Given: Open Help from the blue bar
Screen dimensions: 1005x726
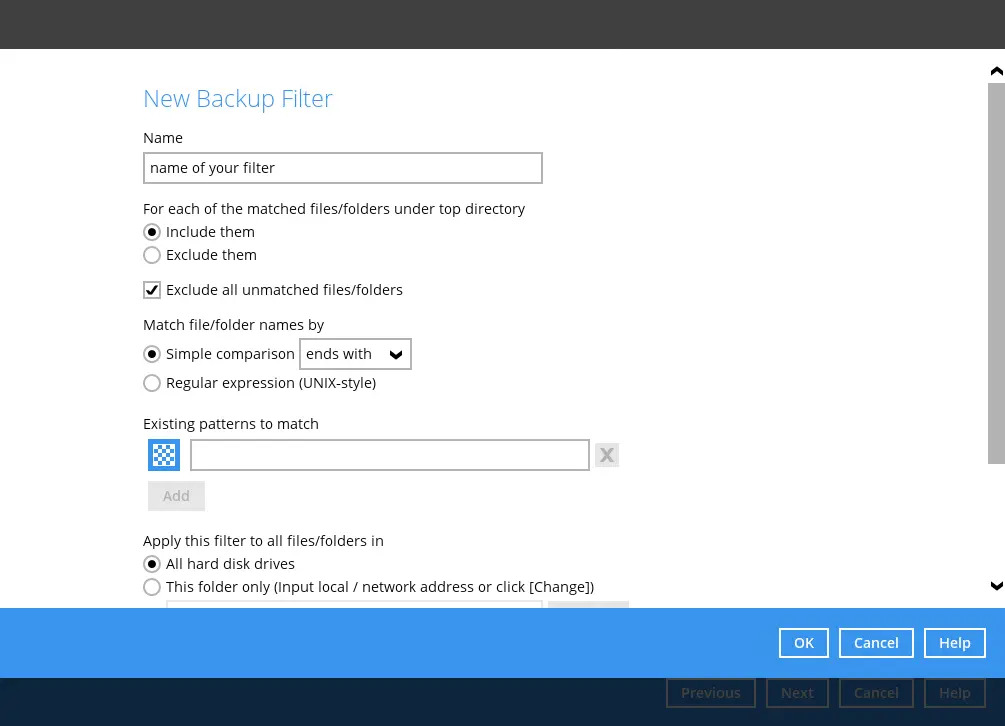Looking at the screenshot, I should 954,643.
